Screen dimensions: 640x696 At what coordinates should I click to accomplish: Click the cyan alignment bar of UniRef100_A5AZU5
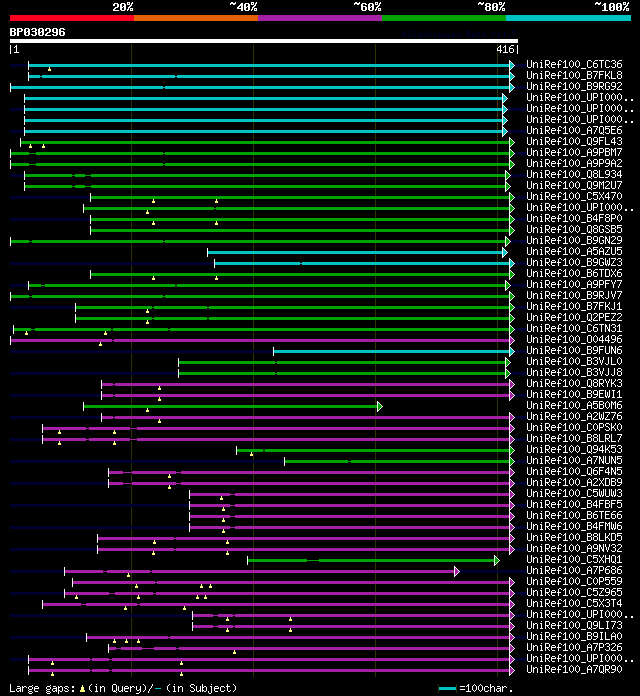[355, 253]
